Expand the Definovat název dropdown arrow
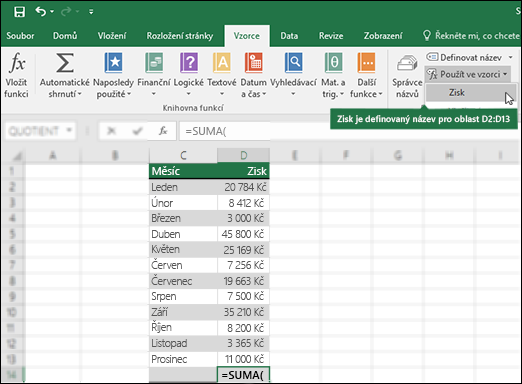Viewport: 522px width, 384px height. pyautogui.click(x=511, y=57)
